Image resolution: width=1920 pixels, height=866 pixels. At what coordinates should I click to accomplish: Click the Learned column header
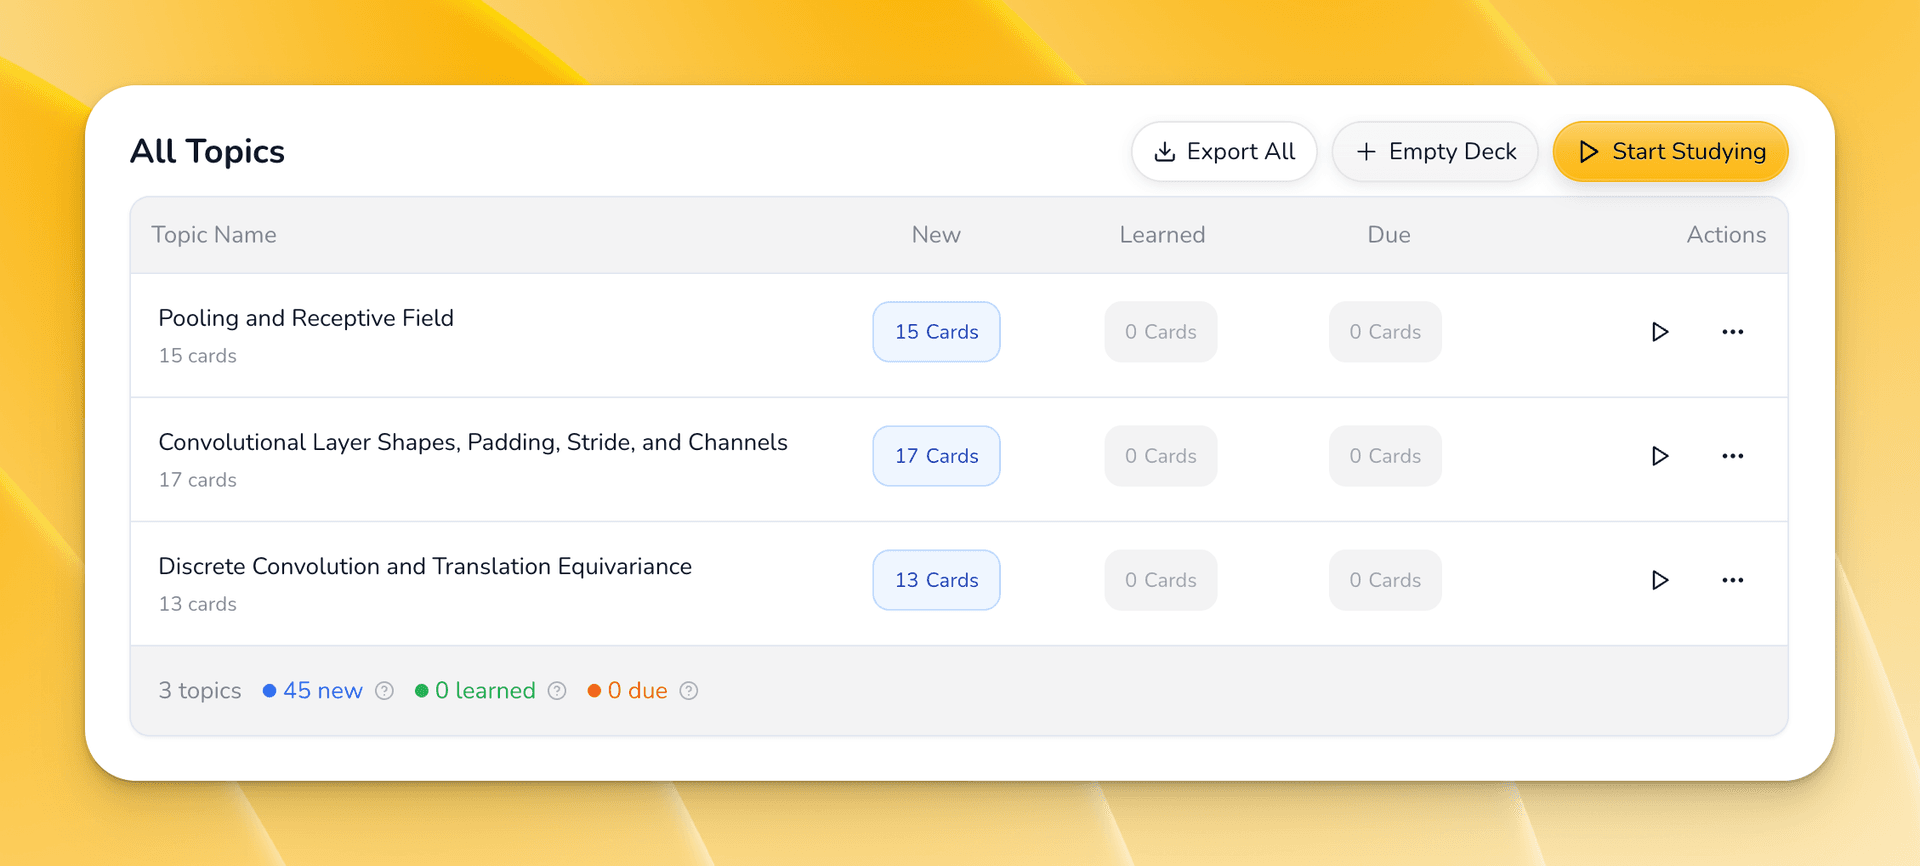pos(1162,235)
